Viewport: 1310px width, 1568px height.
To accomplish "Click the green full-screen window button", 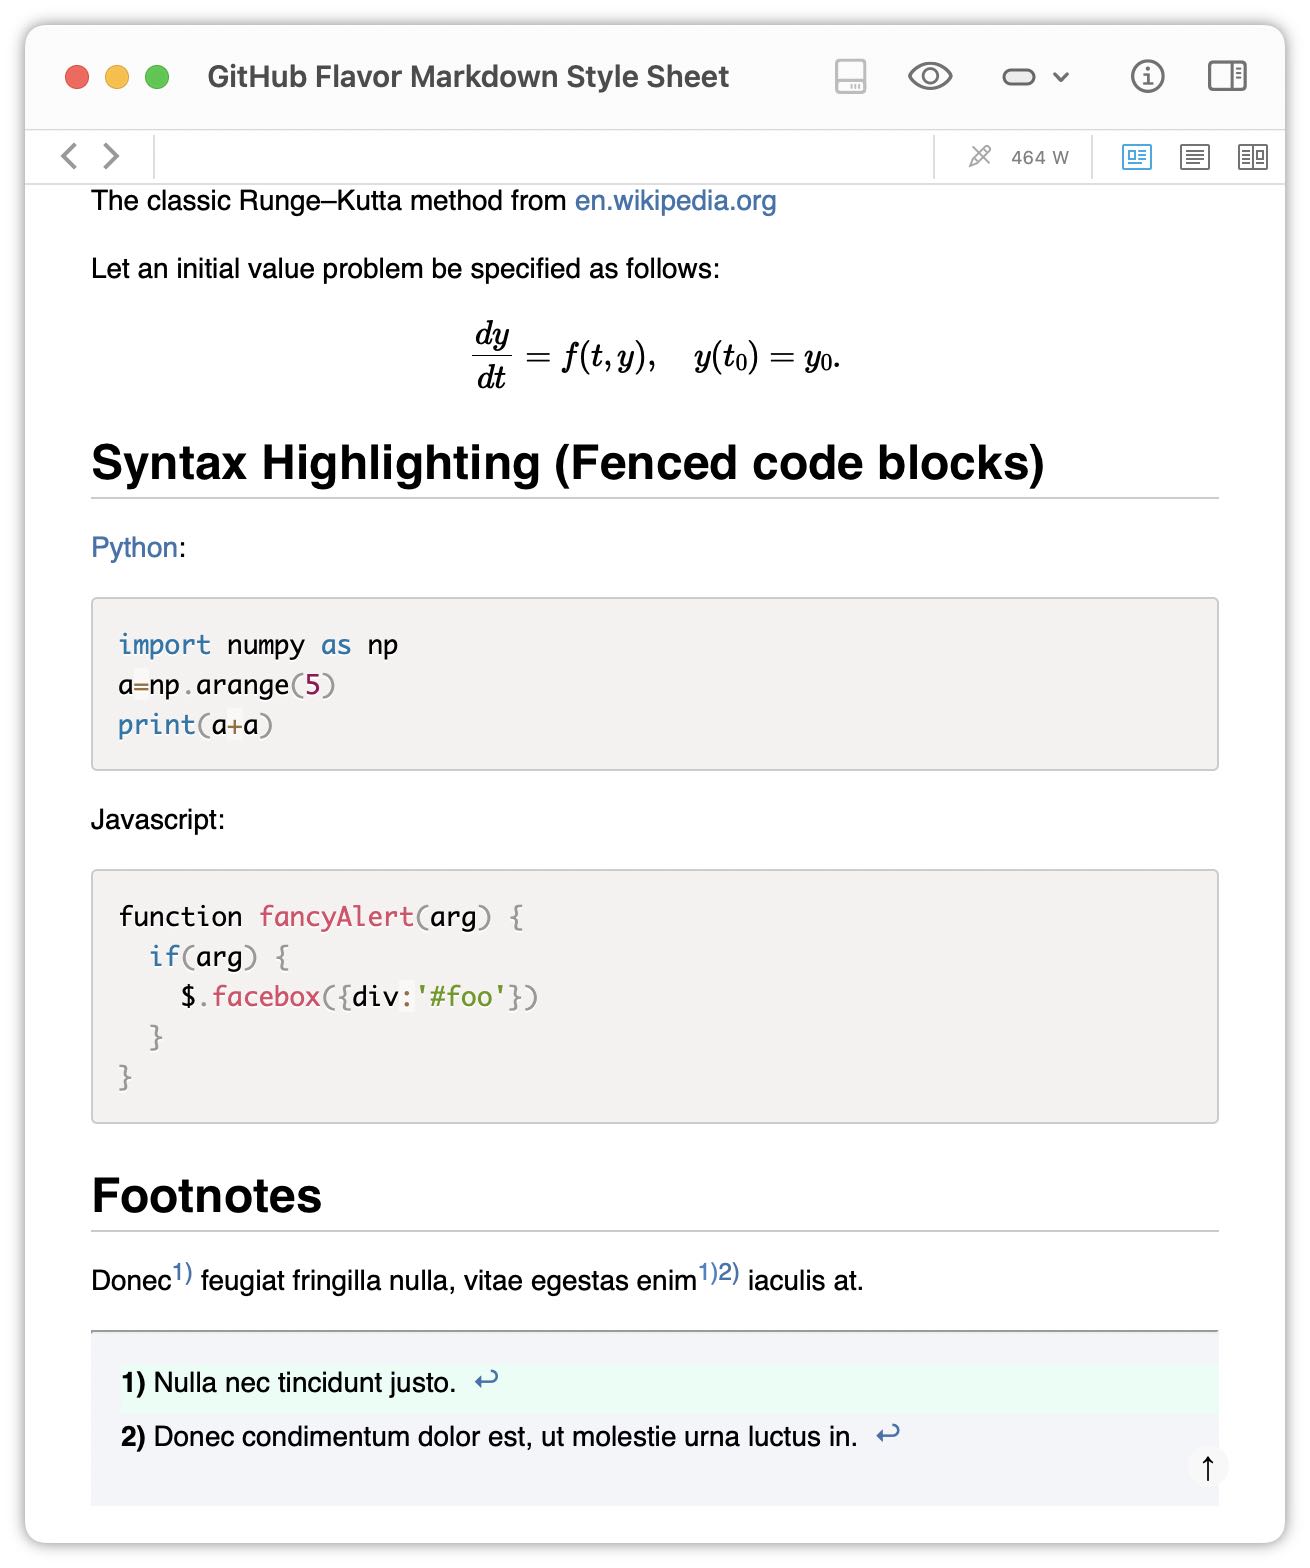I will 157,77.
